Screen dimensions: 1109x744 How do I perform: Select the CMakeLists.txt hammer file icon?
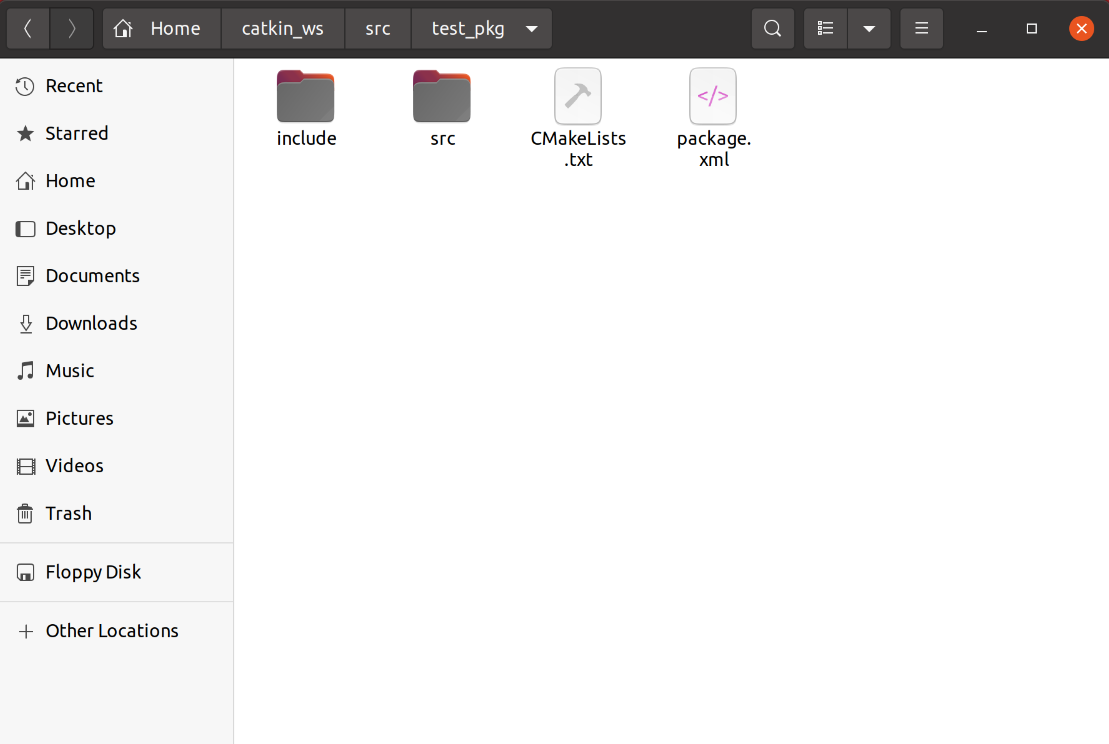tap(578, 96)
